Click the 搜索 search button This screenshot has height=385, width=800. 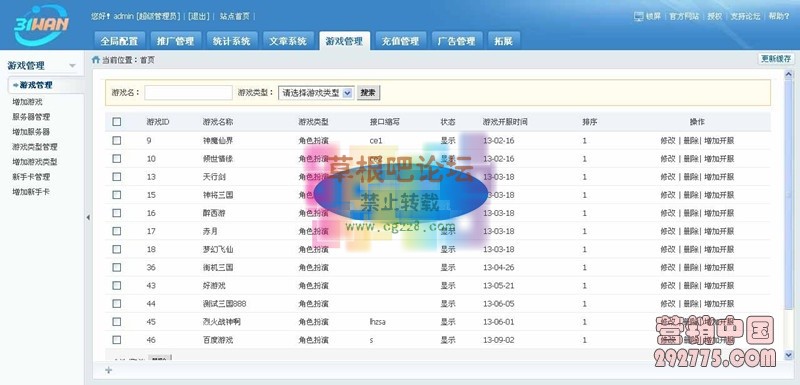tap(368, 93)
